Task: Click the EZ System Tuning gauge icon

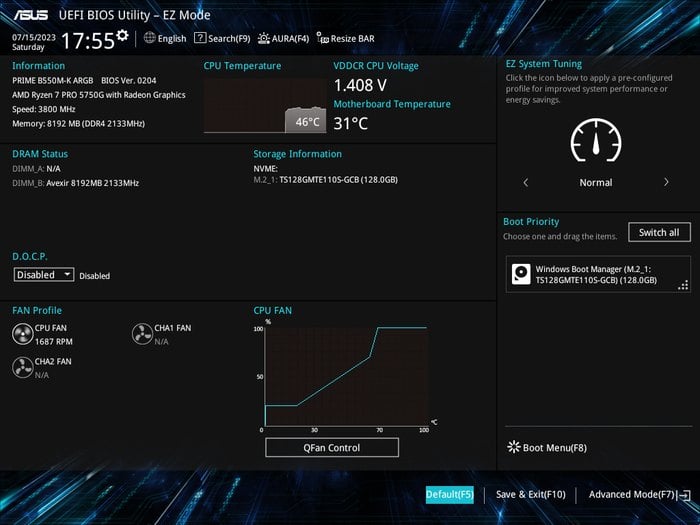Action: tap(596, 140)
